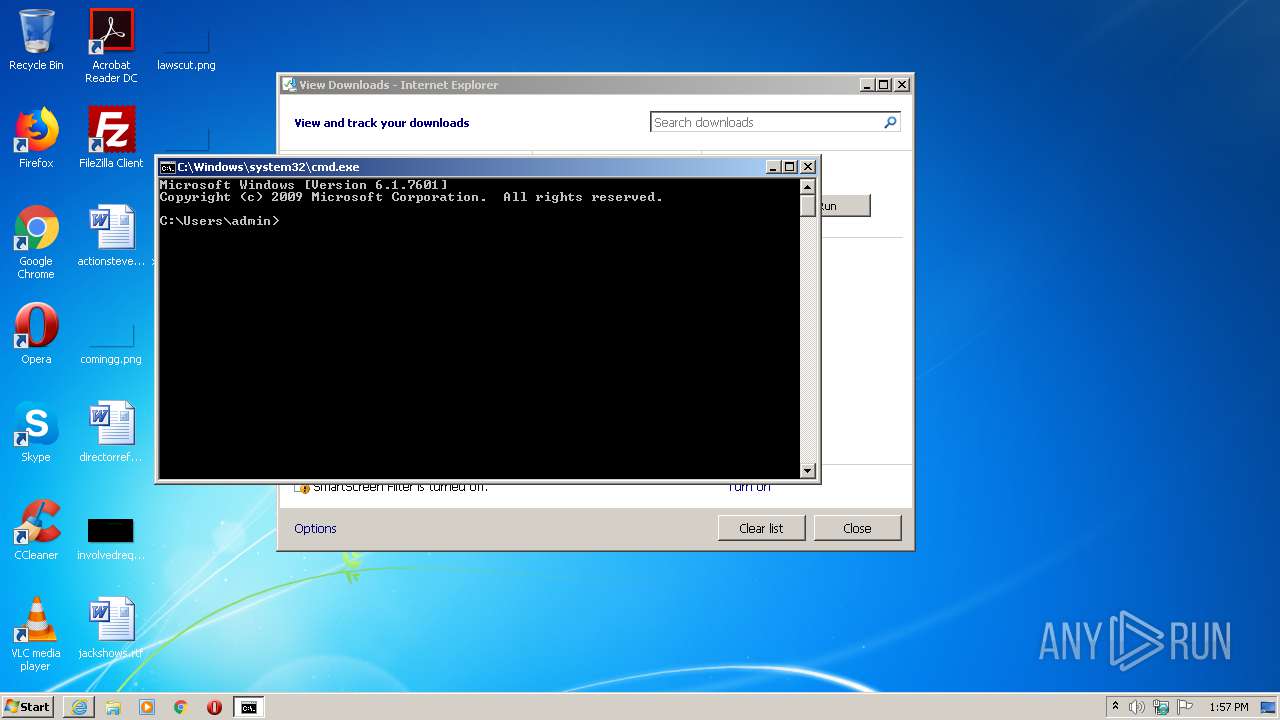Open the network tray icon
The image size is (1280, 720).
[1161, 707]
